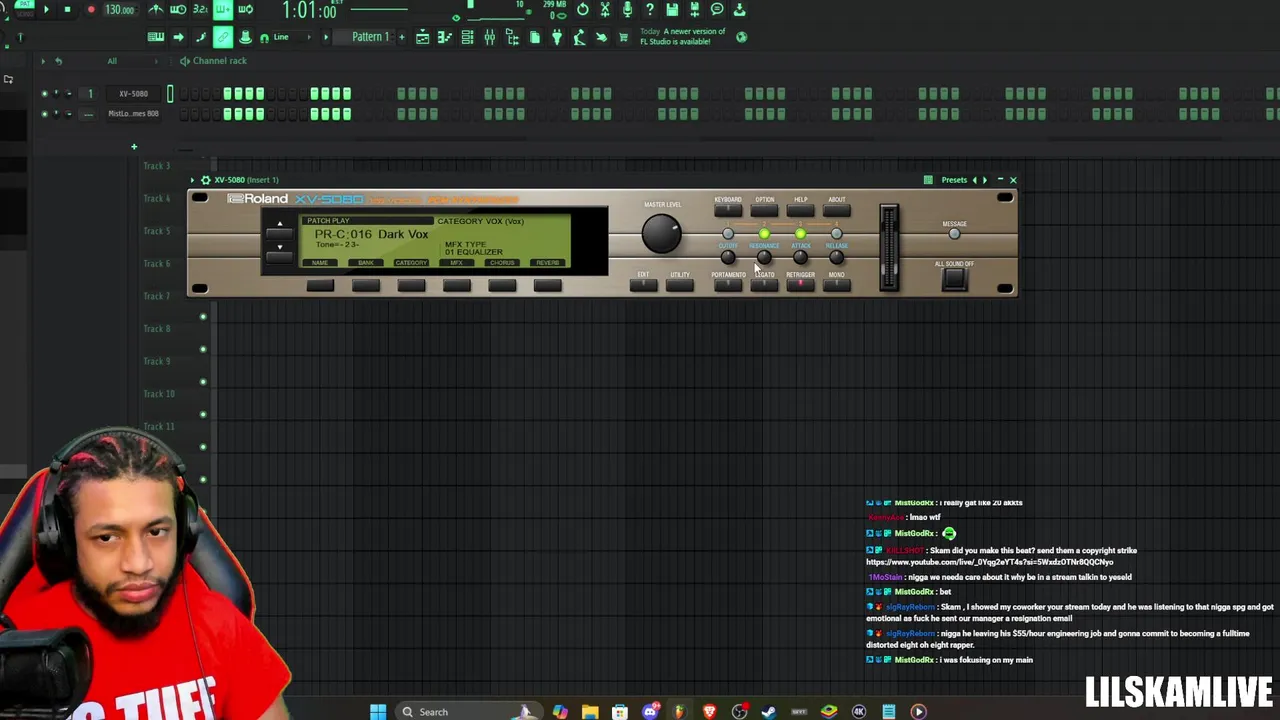Screen dimensions: 1280x720
Task: Arm the record button
Action: 90,10
